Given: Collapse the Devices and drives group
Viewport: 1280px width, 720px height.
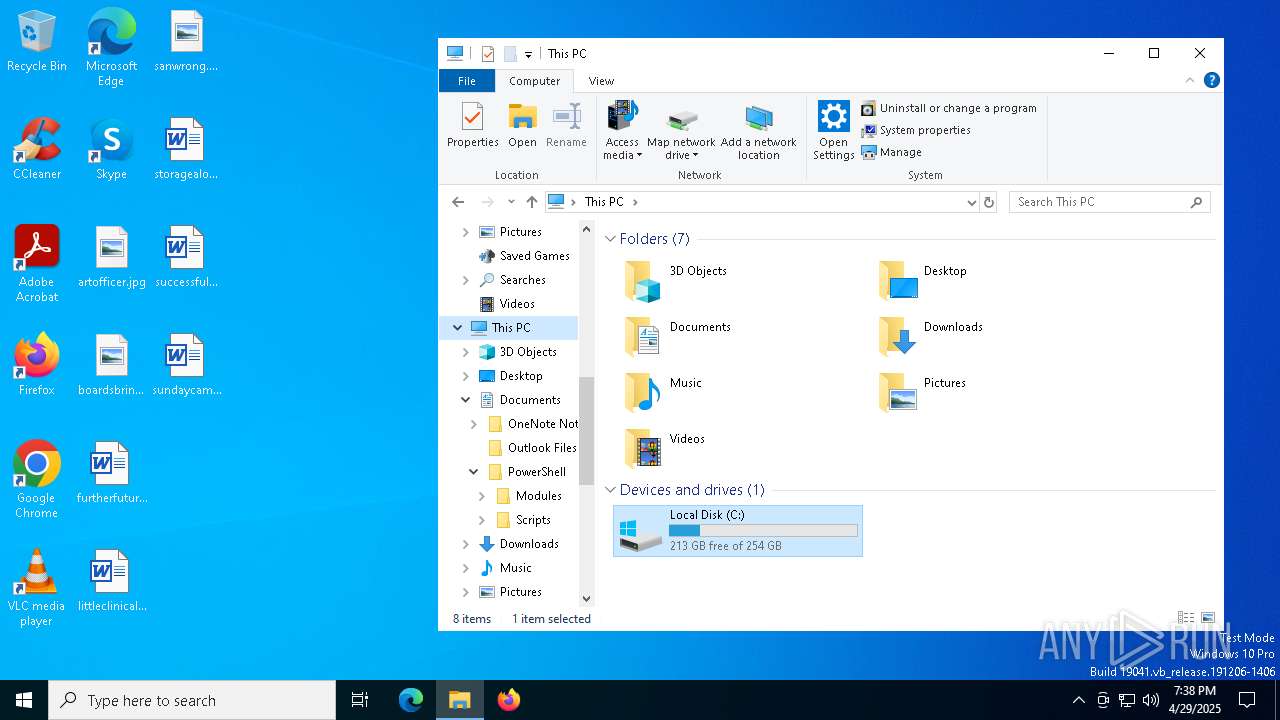Looking at the screenshot, I should pos(610,490).
